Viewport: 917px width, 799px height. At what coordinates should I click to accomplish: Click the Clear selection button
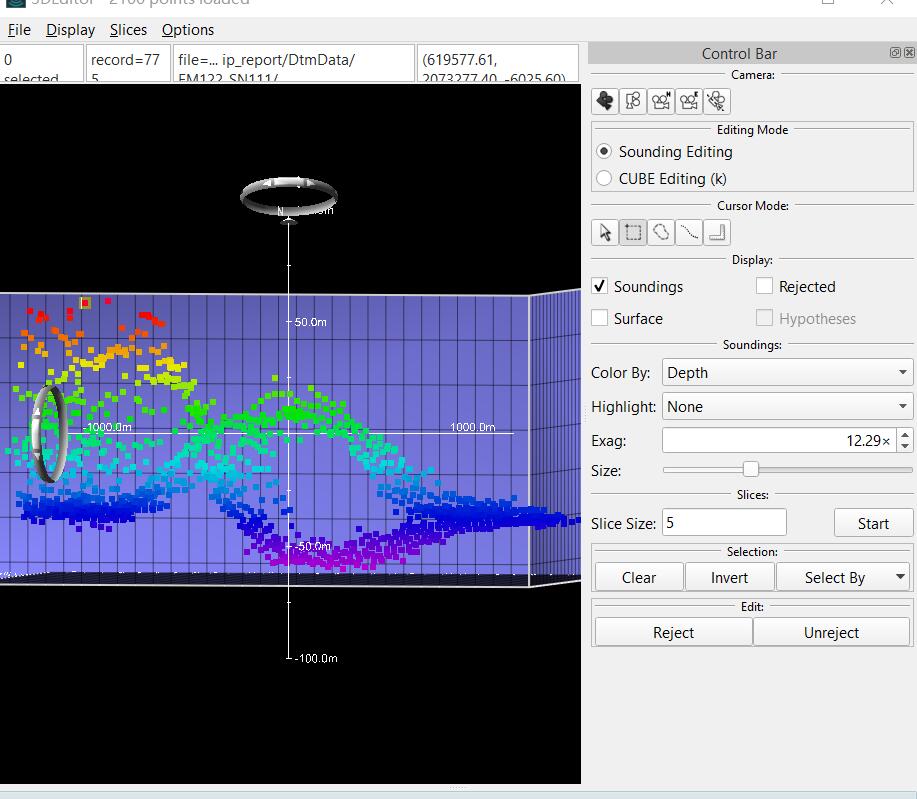tap(639, 577)
